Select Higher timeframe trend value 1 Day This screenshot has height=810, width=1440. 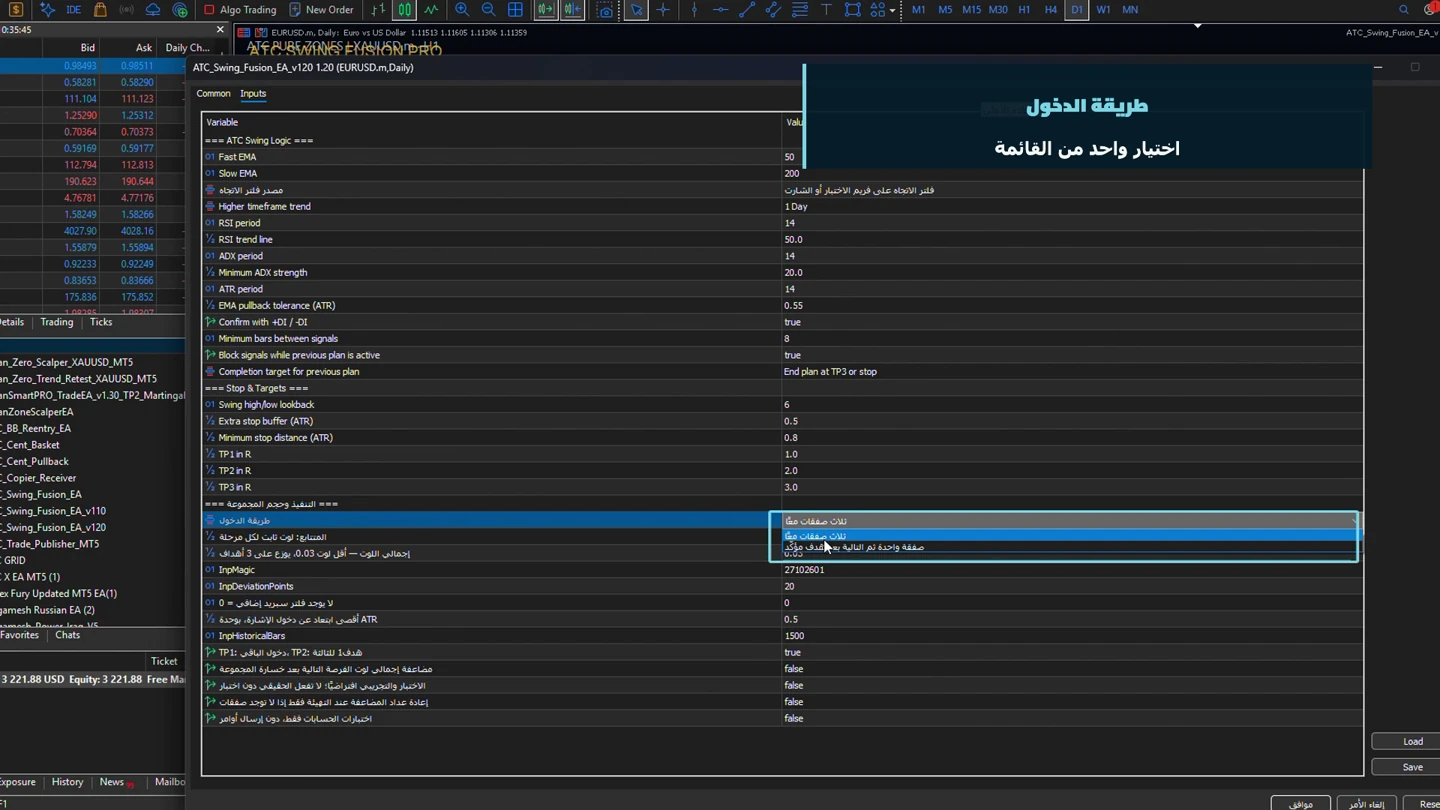(1072, 206)
